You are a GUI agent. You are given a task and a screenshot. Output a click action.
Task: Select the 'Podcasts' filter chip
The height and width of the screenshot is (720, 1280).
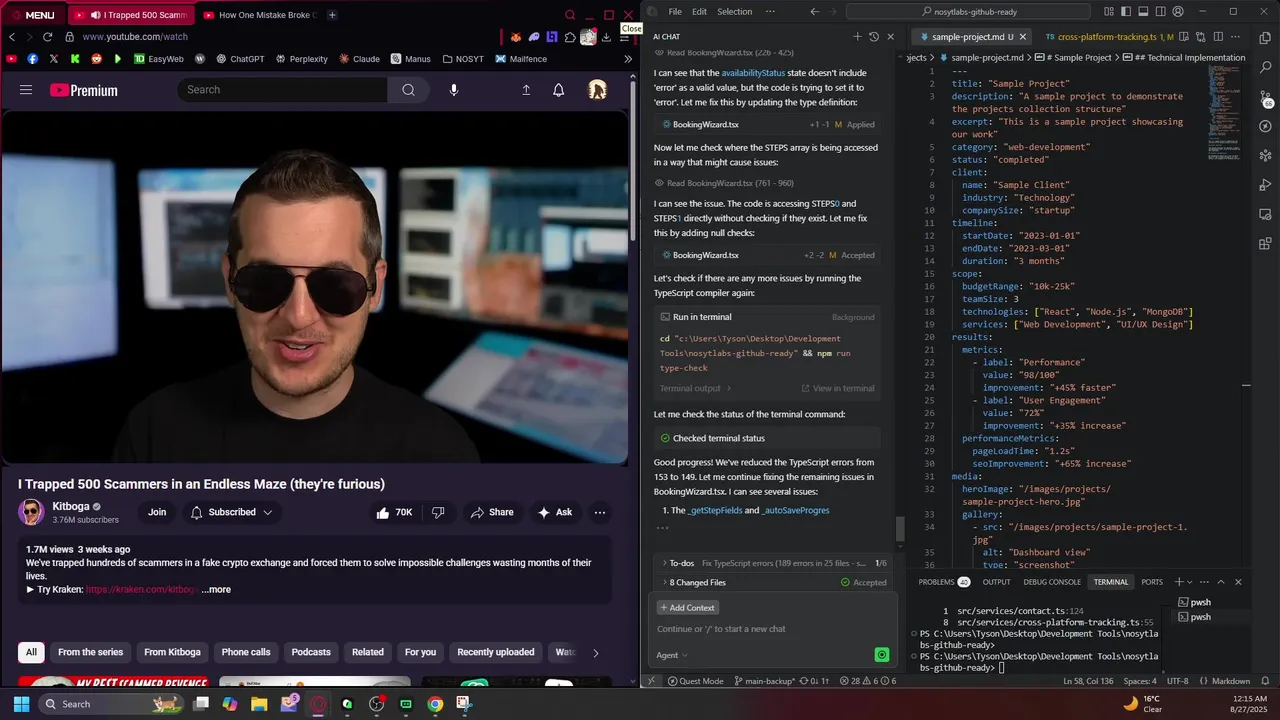tap(311, 652)
